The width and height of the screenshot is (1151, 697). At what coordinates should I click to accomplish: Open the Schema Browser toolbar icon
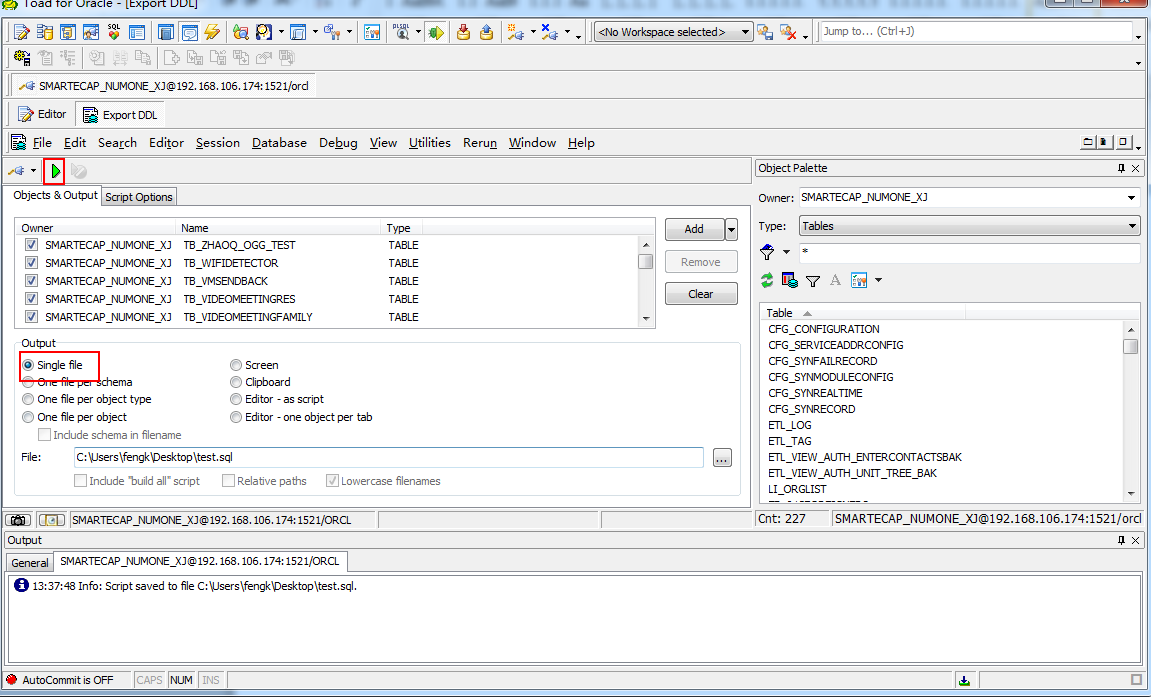[45, 32]
